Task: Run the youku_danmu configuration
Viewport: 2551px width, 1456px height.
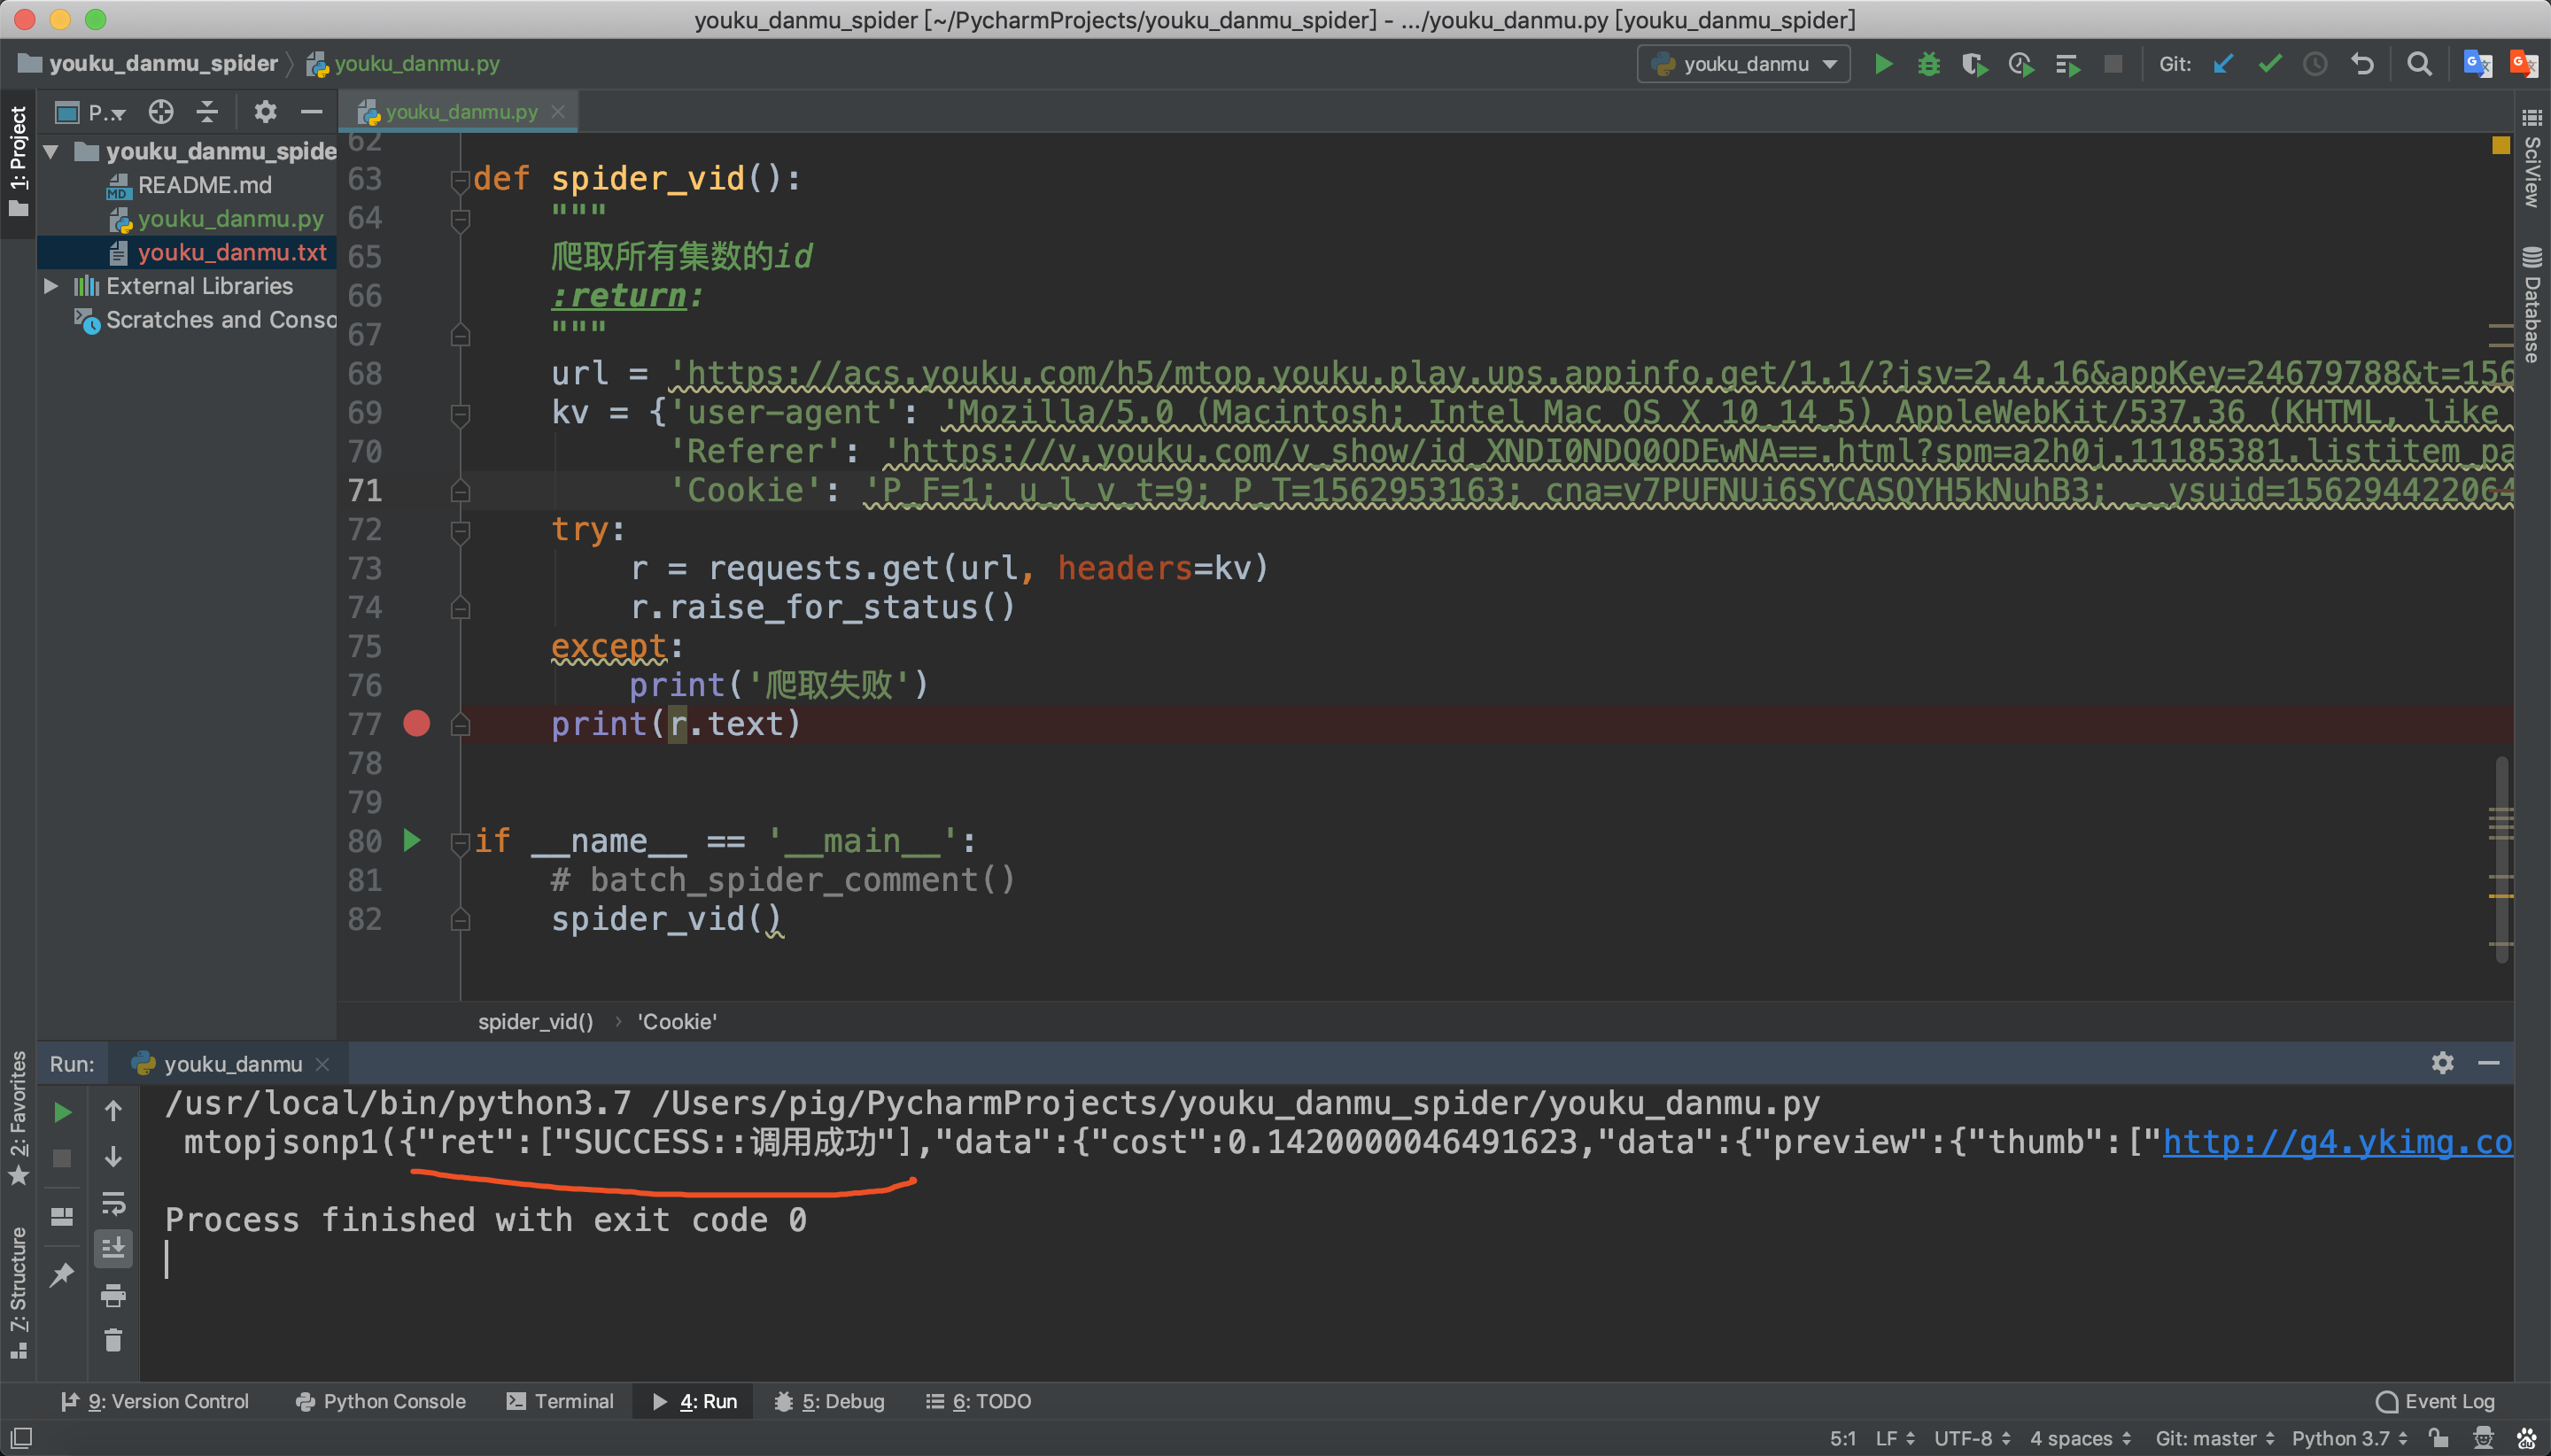Action: coord(1883,64)
